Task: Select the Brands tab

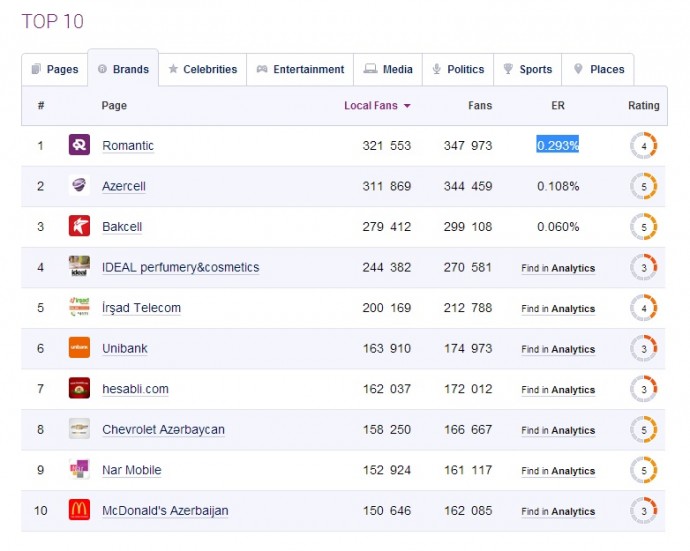Action: pos(123,69)
